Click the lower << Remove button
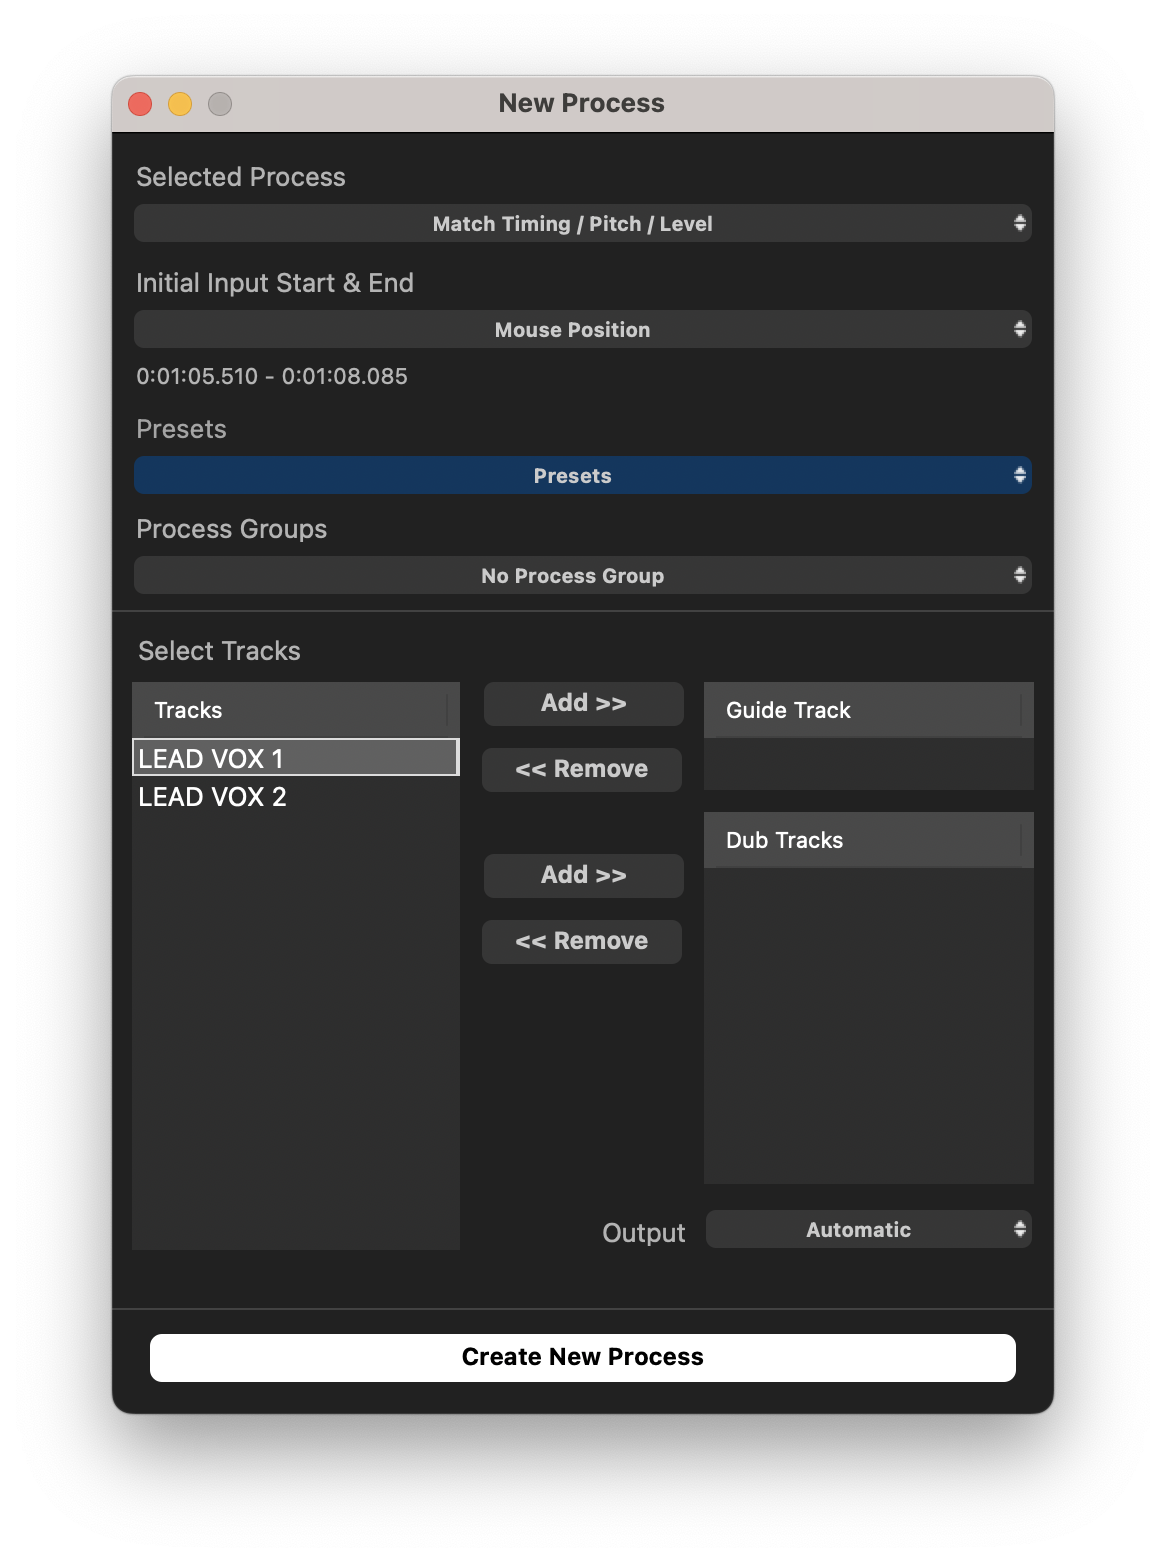Screen dimensions: 1166x1562 581,941
